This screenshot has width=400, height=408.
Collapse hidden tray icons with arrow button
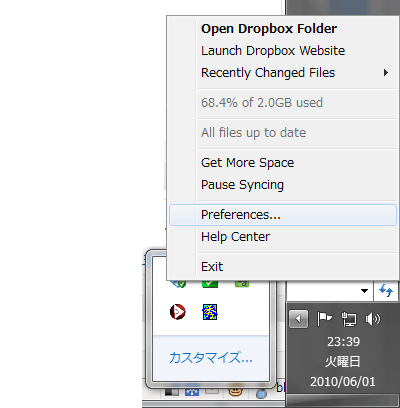pos(298,319)
